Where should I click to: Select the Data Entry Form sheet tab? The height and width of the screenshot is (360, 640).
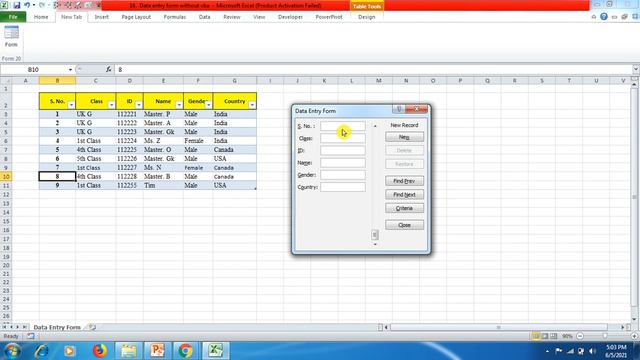pyautogui.click(x=57, y=327)
